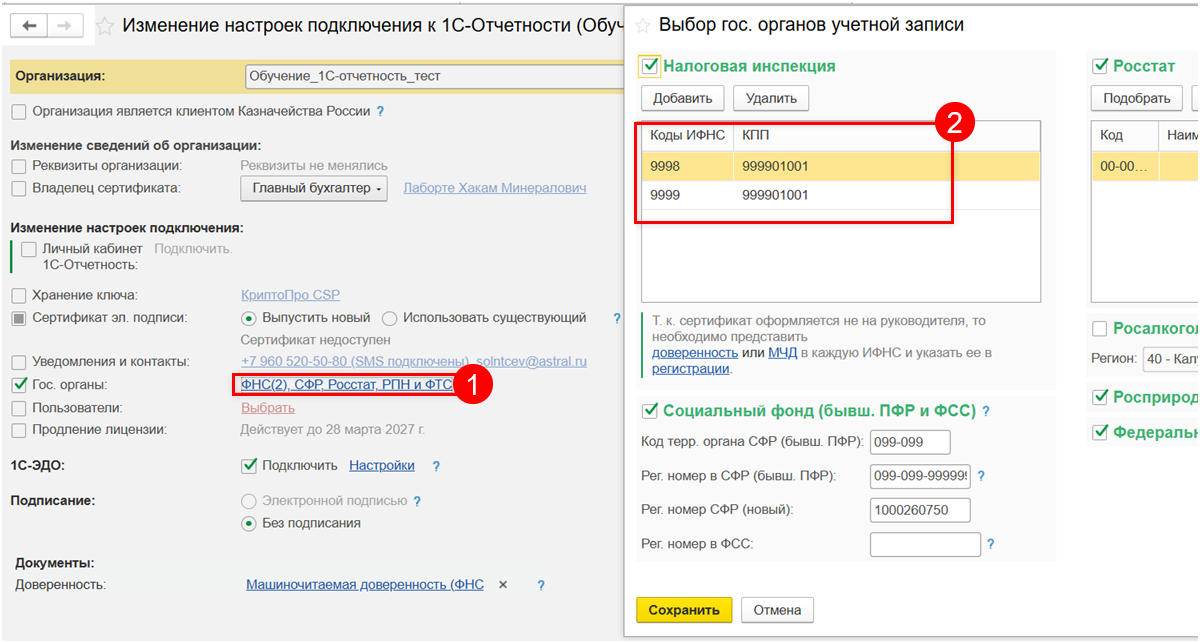The image size is (1200, 643).
Task: Enable the Реквизиты организации checkbox
Action: pos(19,166)
